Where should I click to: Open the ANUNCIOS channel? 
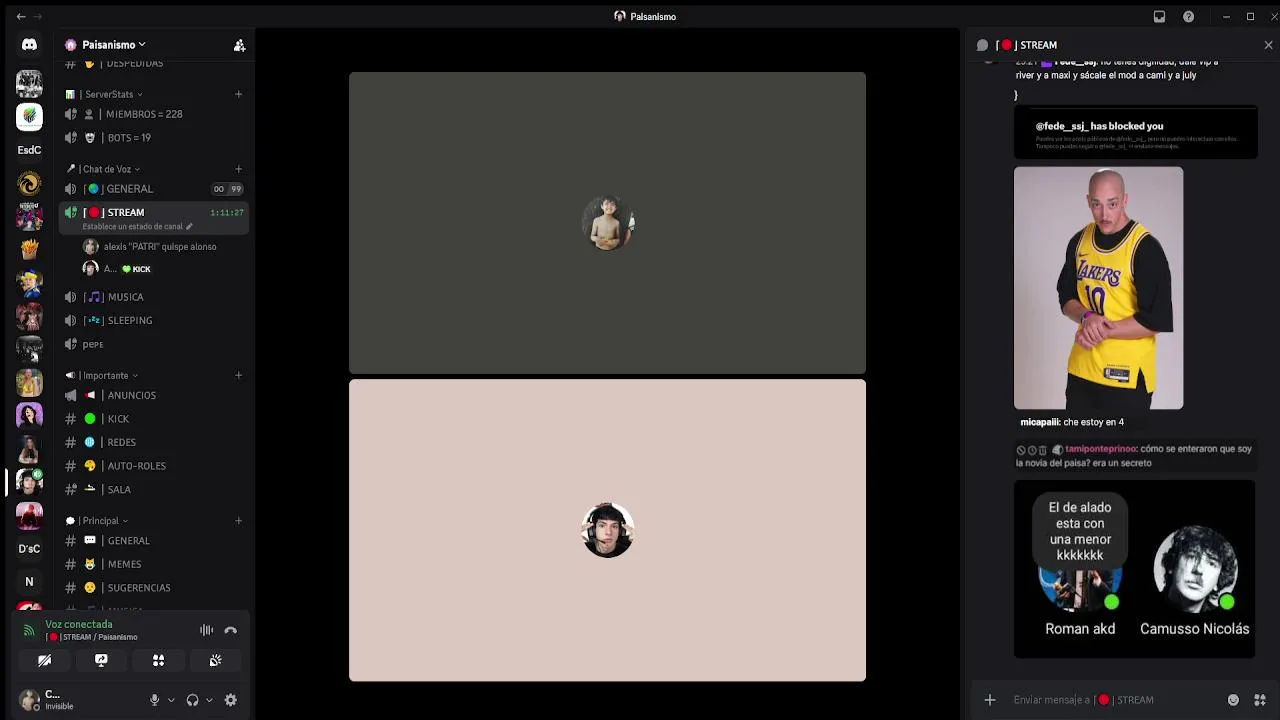[153, 395]
